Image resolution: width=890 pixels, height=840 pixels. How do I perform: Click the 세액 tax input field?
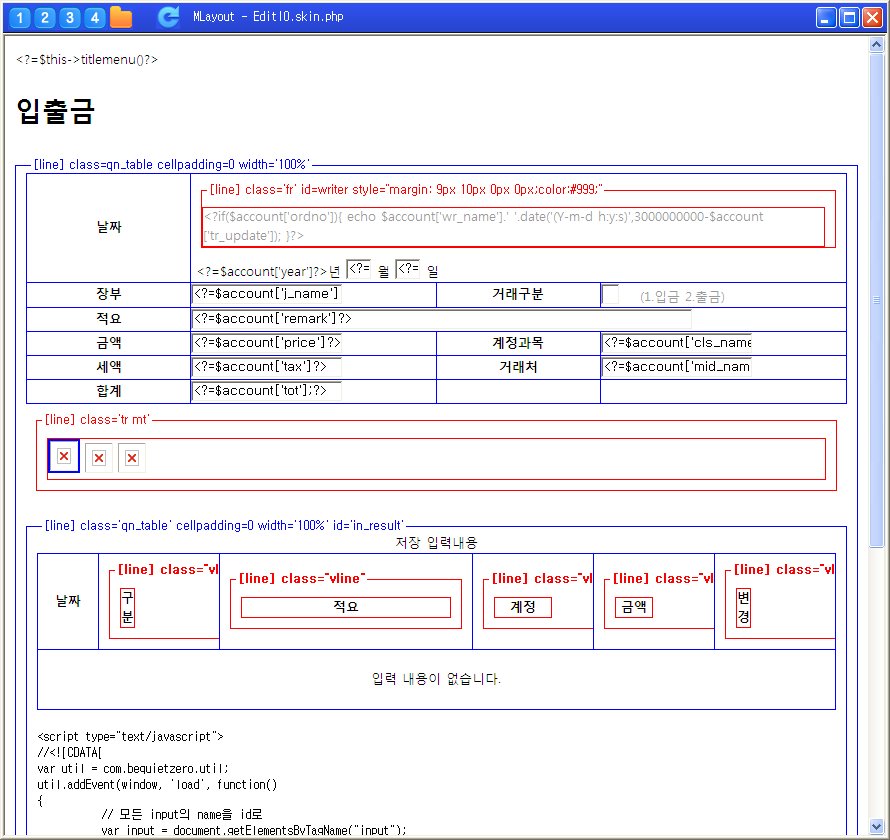point(266,367)
